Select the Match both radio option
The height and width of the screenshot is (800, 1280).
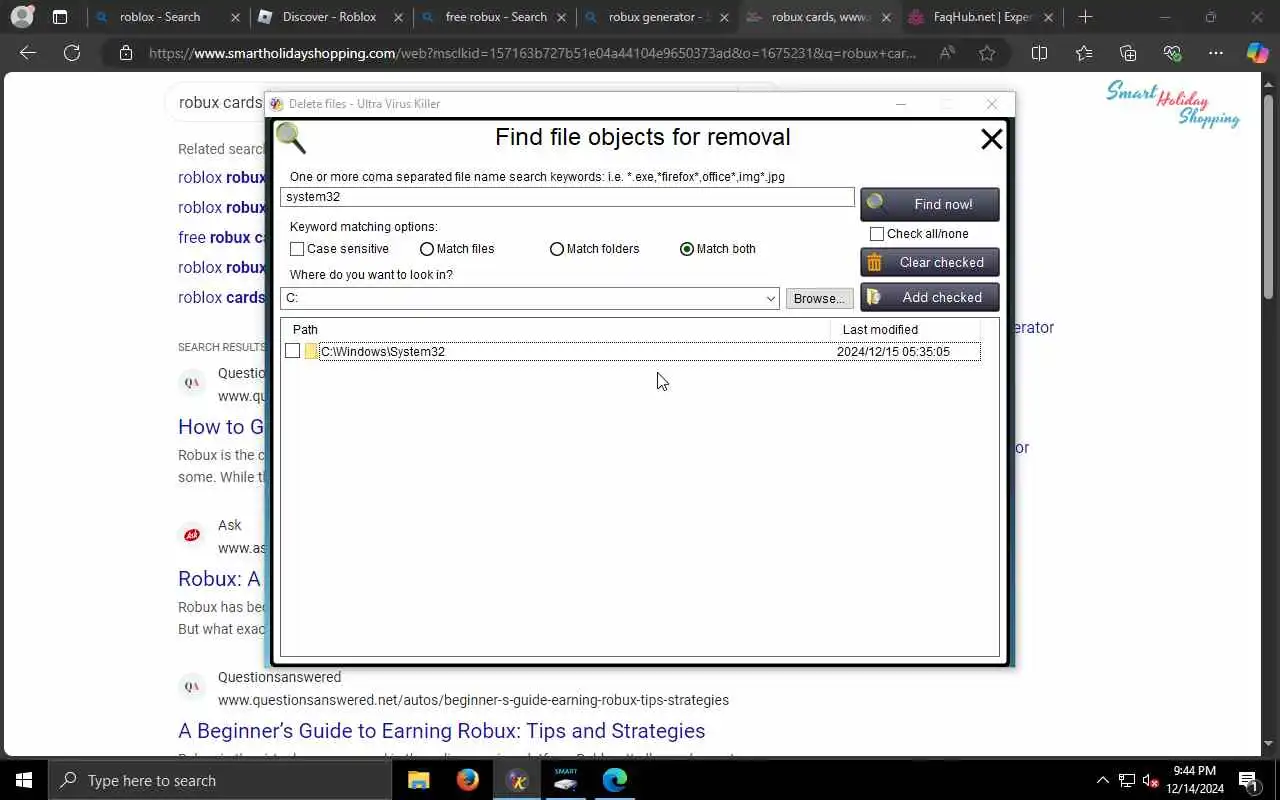pos(687,249)
